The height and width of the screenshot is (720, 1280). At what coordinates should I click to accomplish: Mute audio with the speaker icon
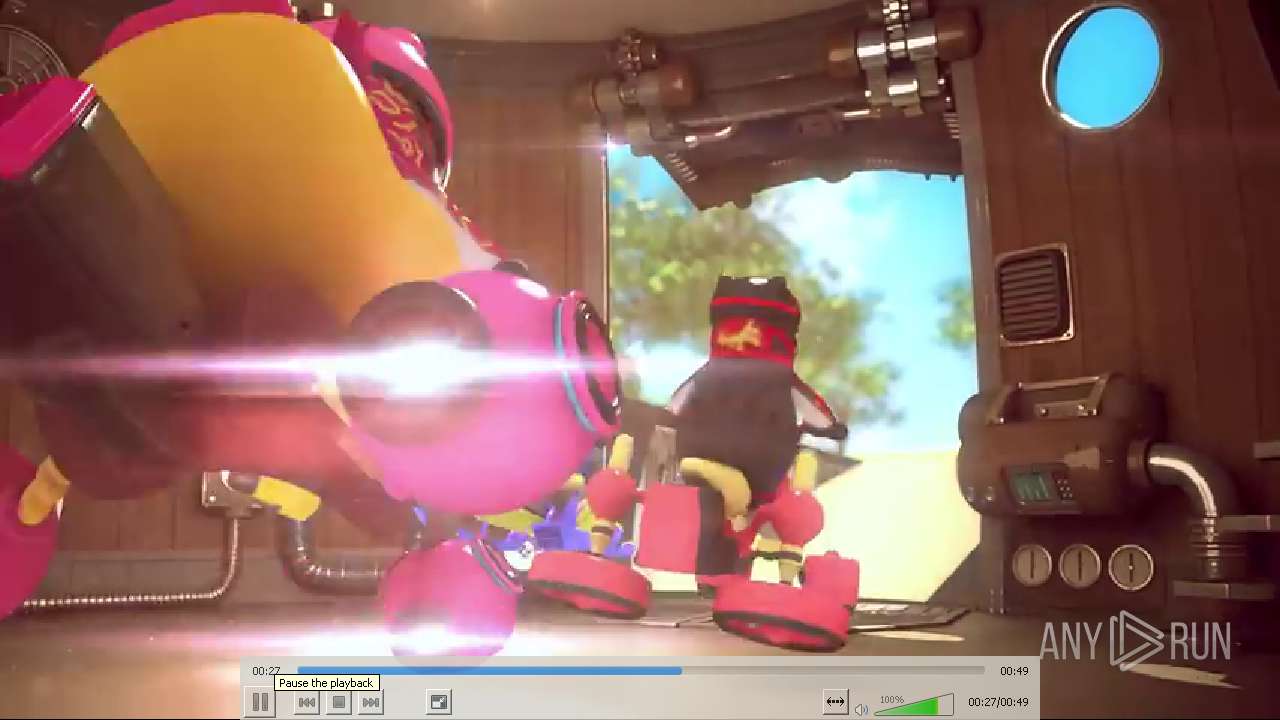pyautogui.click(x=861, y=709)
